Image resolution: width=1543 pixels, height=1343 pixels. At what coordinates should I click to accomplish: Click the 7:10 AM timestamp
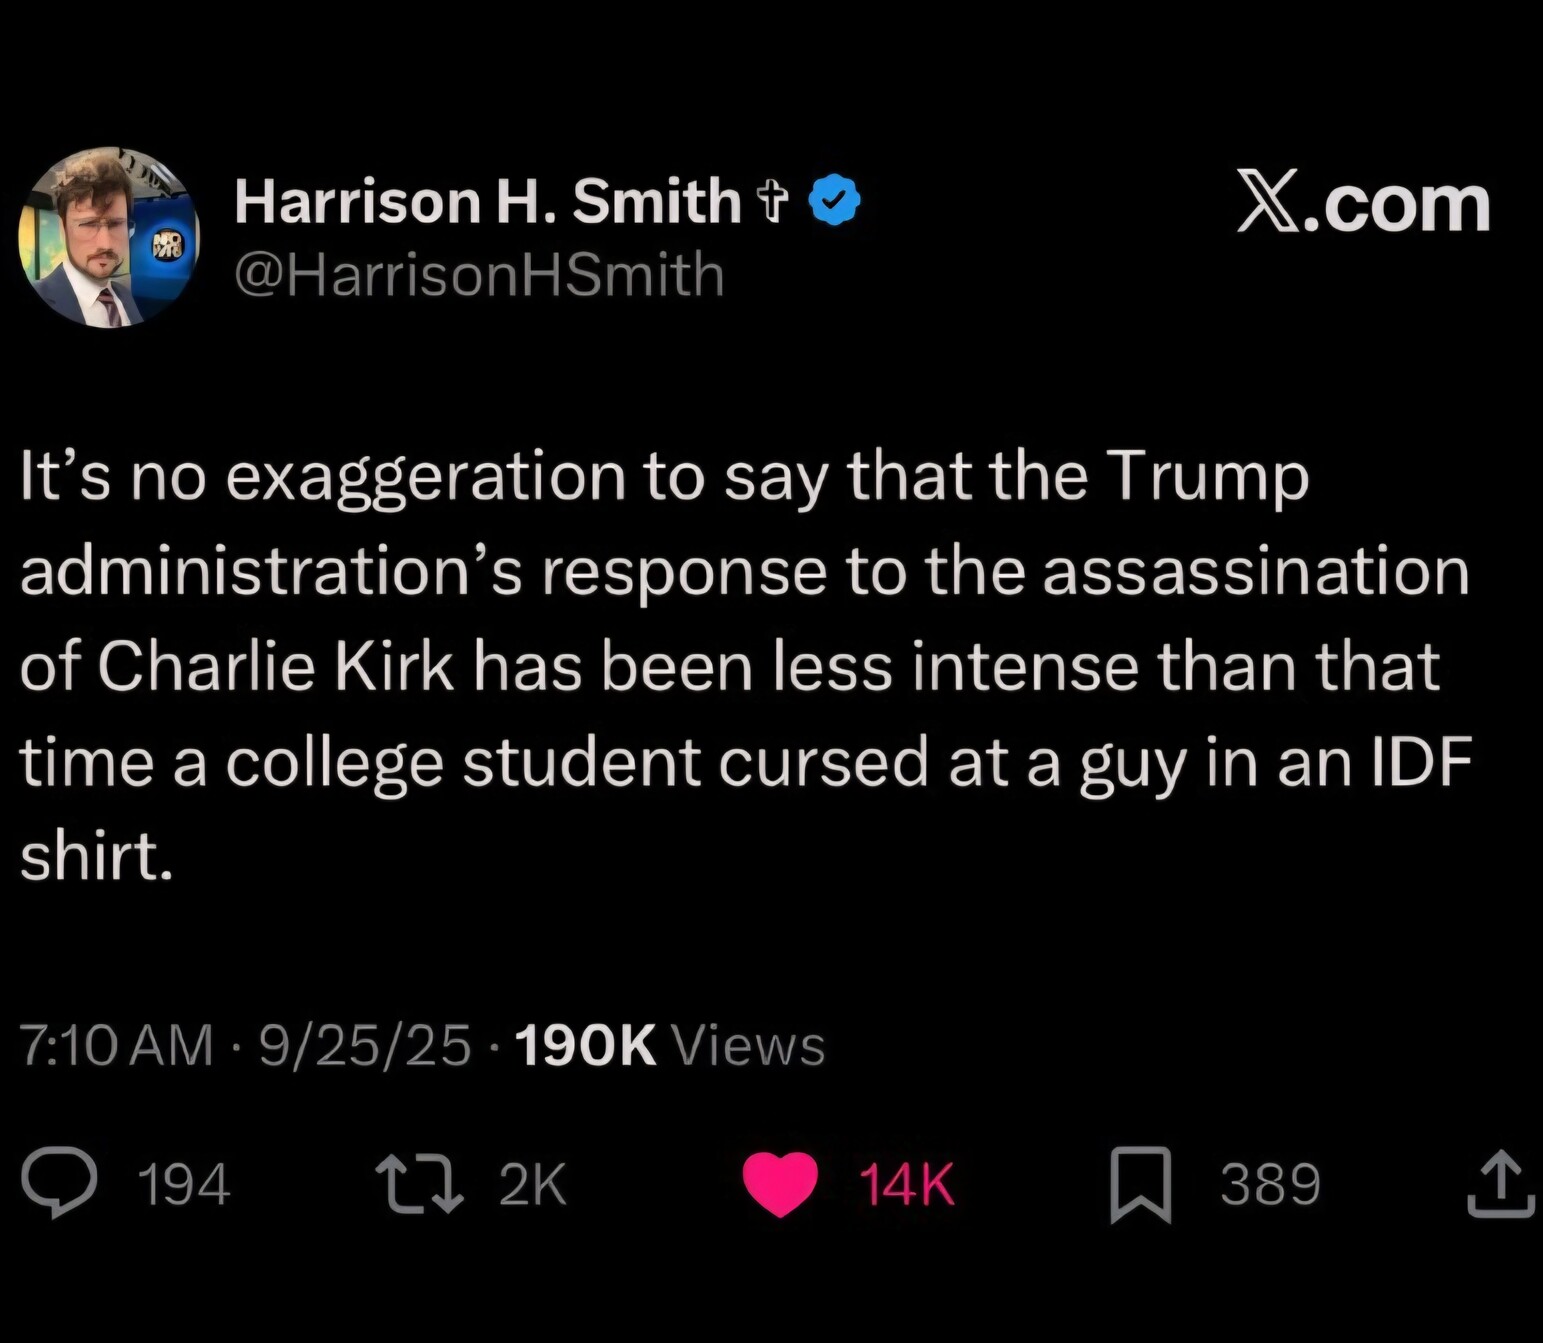coord(116,1046)
